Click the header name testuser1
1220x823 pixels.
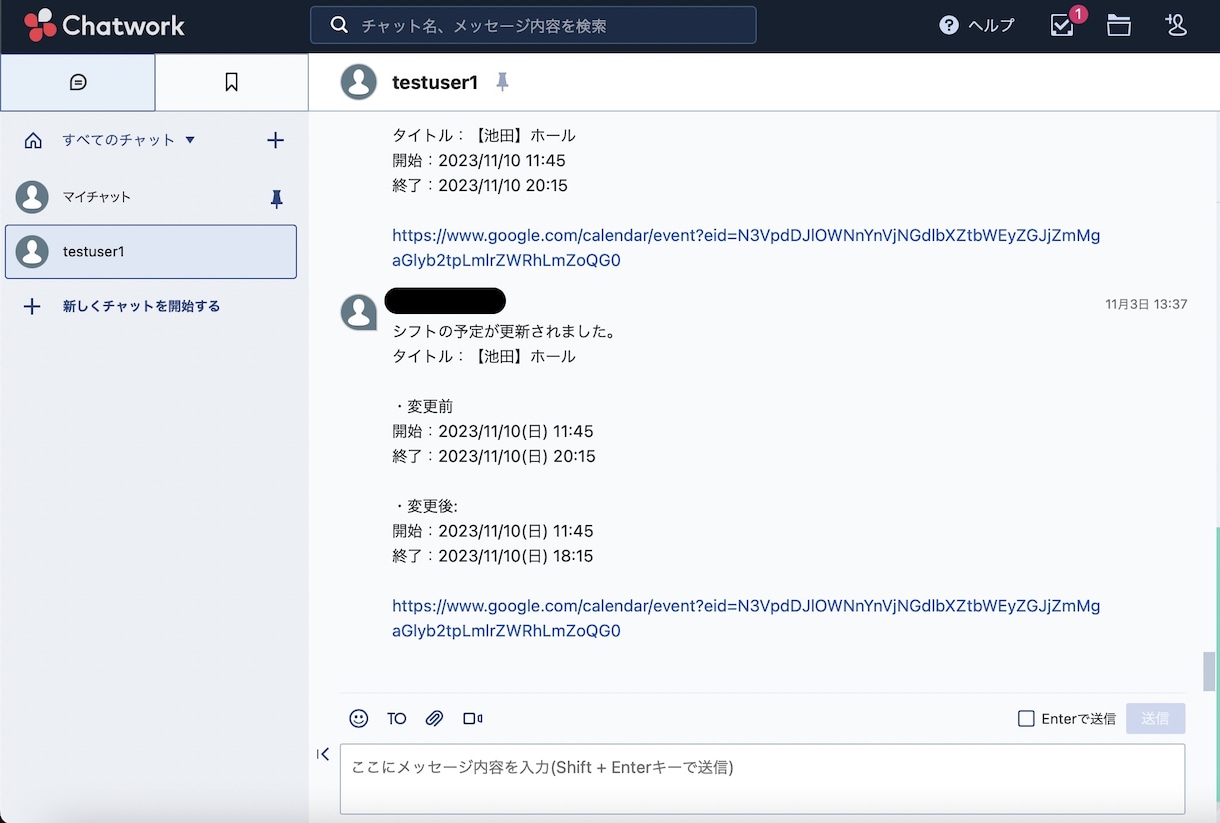click(435, 82)
